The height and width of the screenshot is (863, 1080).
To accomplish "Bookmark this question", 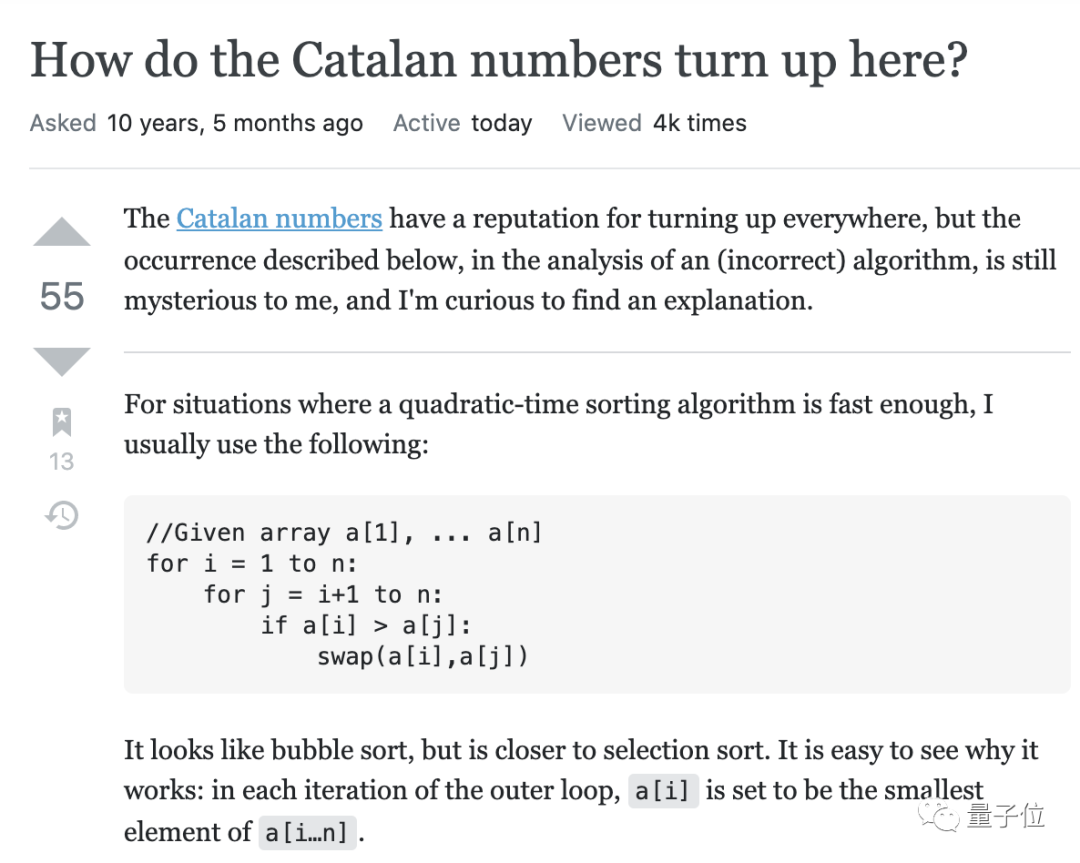I will coord(61,422).
